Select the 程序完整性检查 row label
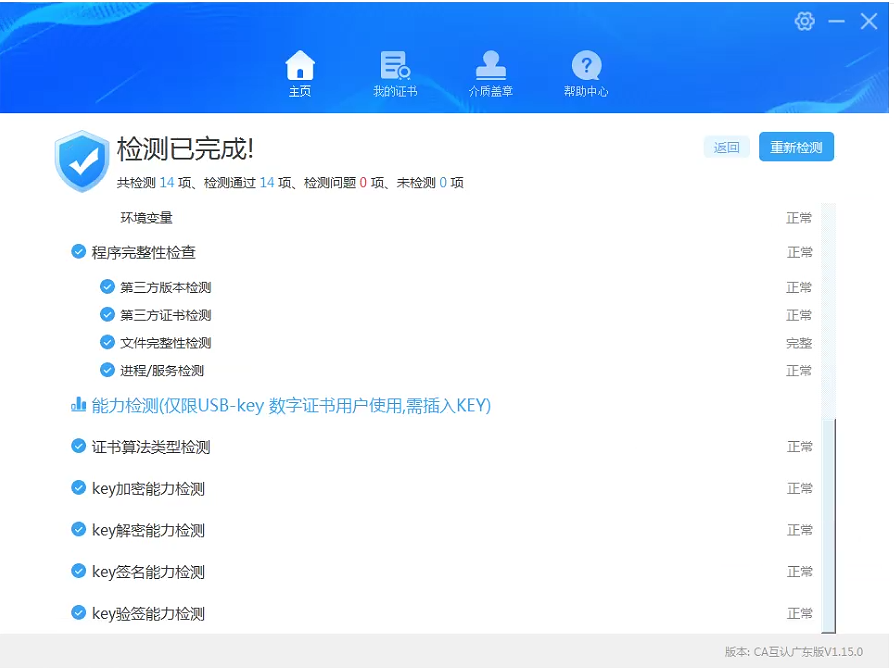Screen dimensions: 894x668 (144, 252)
